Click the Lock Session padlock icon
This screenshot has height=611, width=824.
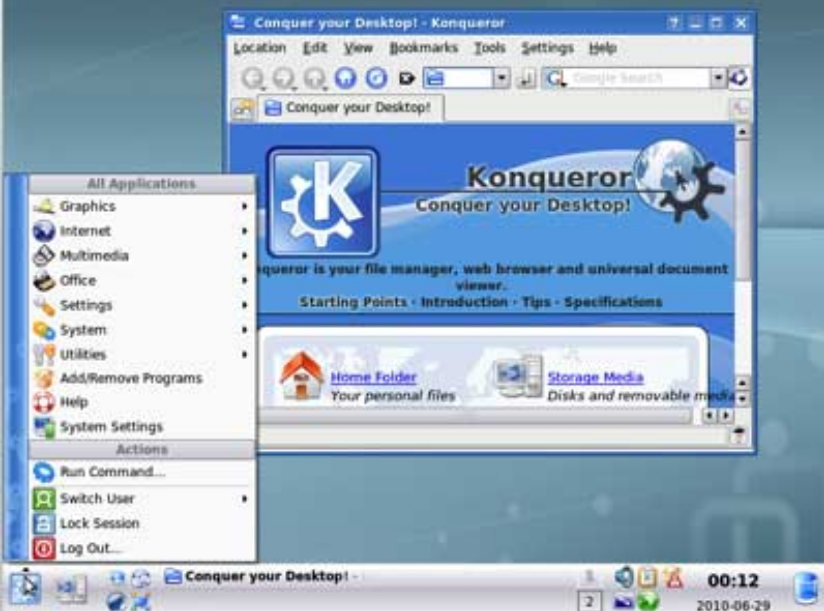(x=44, y=523)
